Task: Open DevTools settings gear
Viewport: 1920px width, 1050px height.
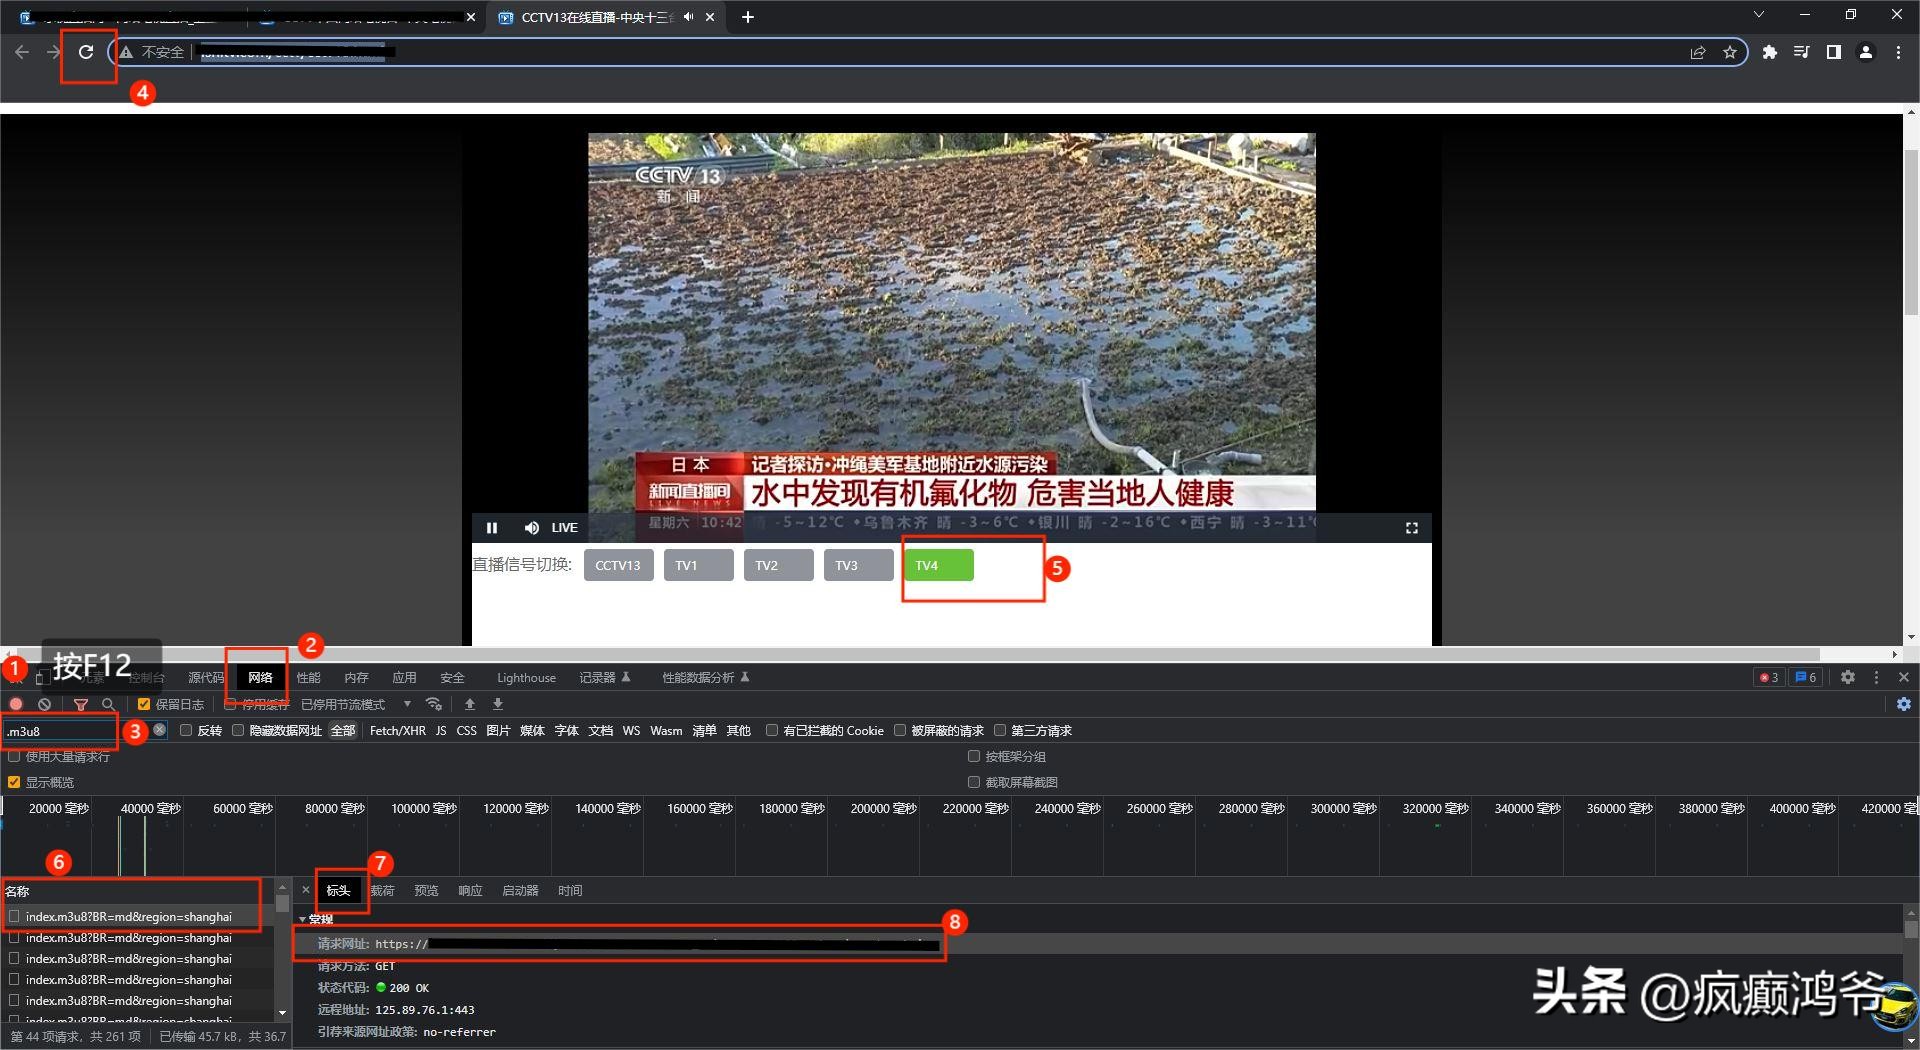Action: [1848, 677]
